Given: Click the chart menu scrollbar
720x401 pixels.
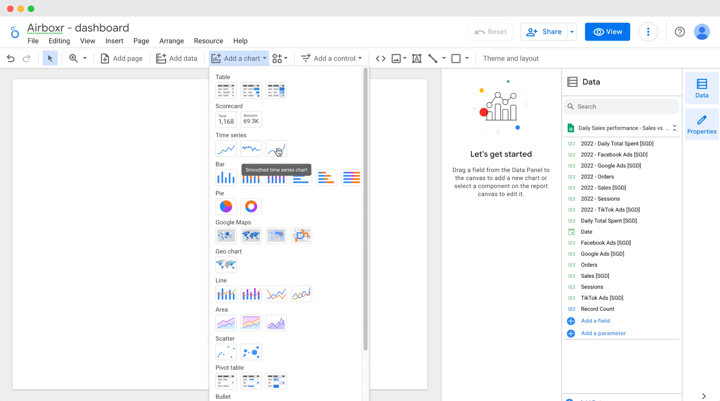Looking at the screenshot, I should 366,209.
